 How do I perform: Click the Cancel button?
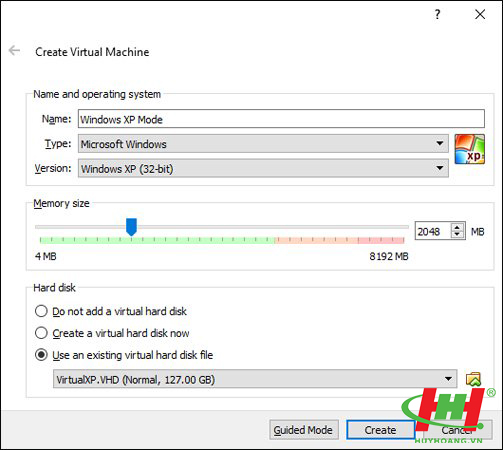pos(457,430)
